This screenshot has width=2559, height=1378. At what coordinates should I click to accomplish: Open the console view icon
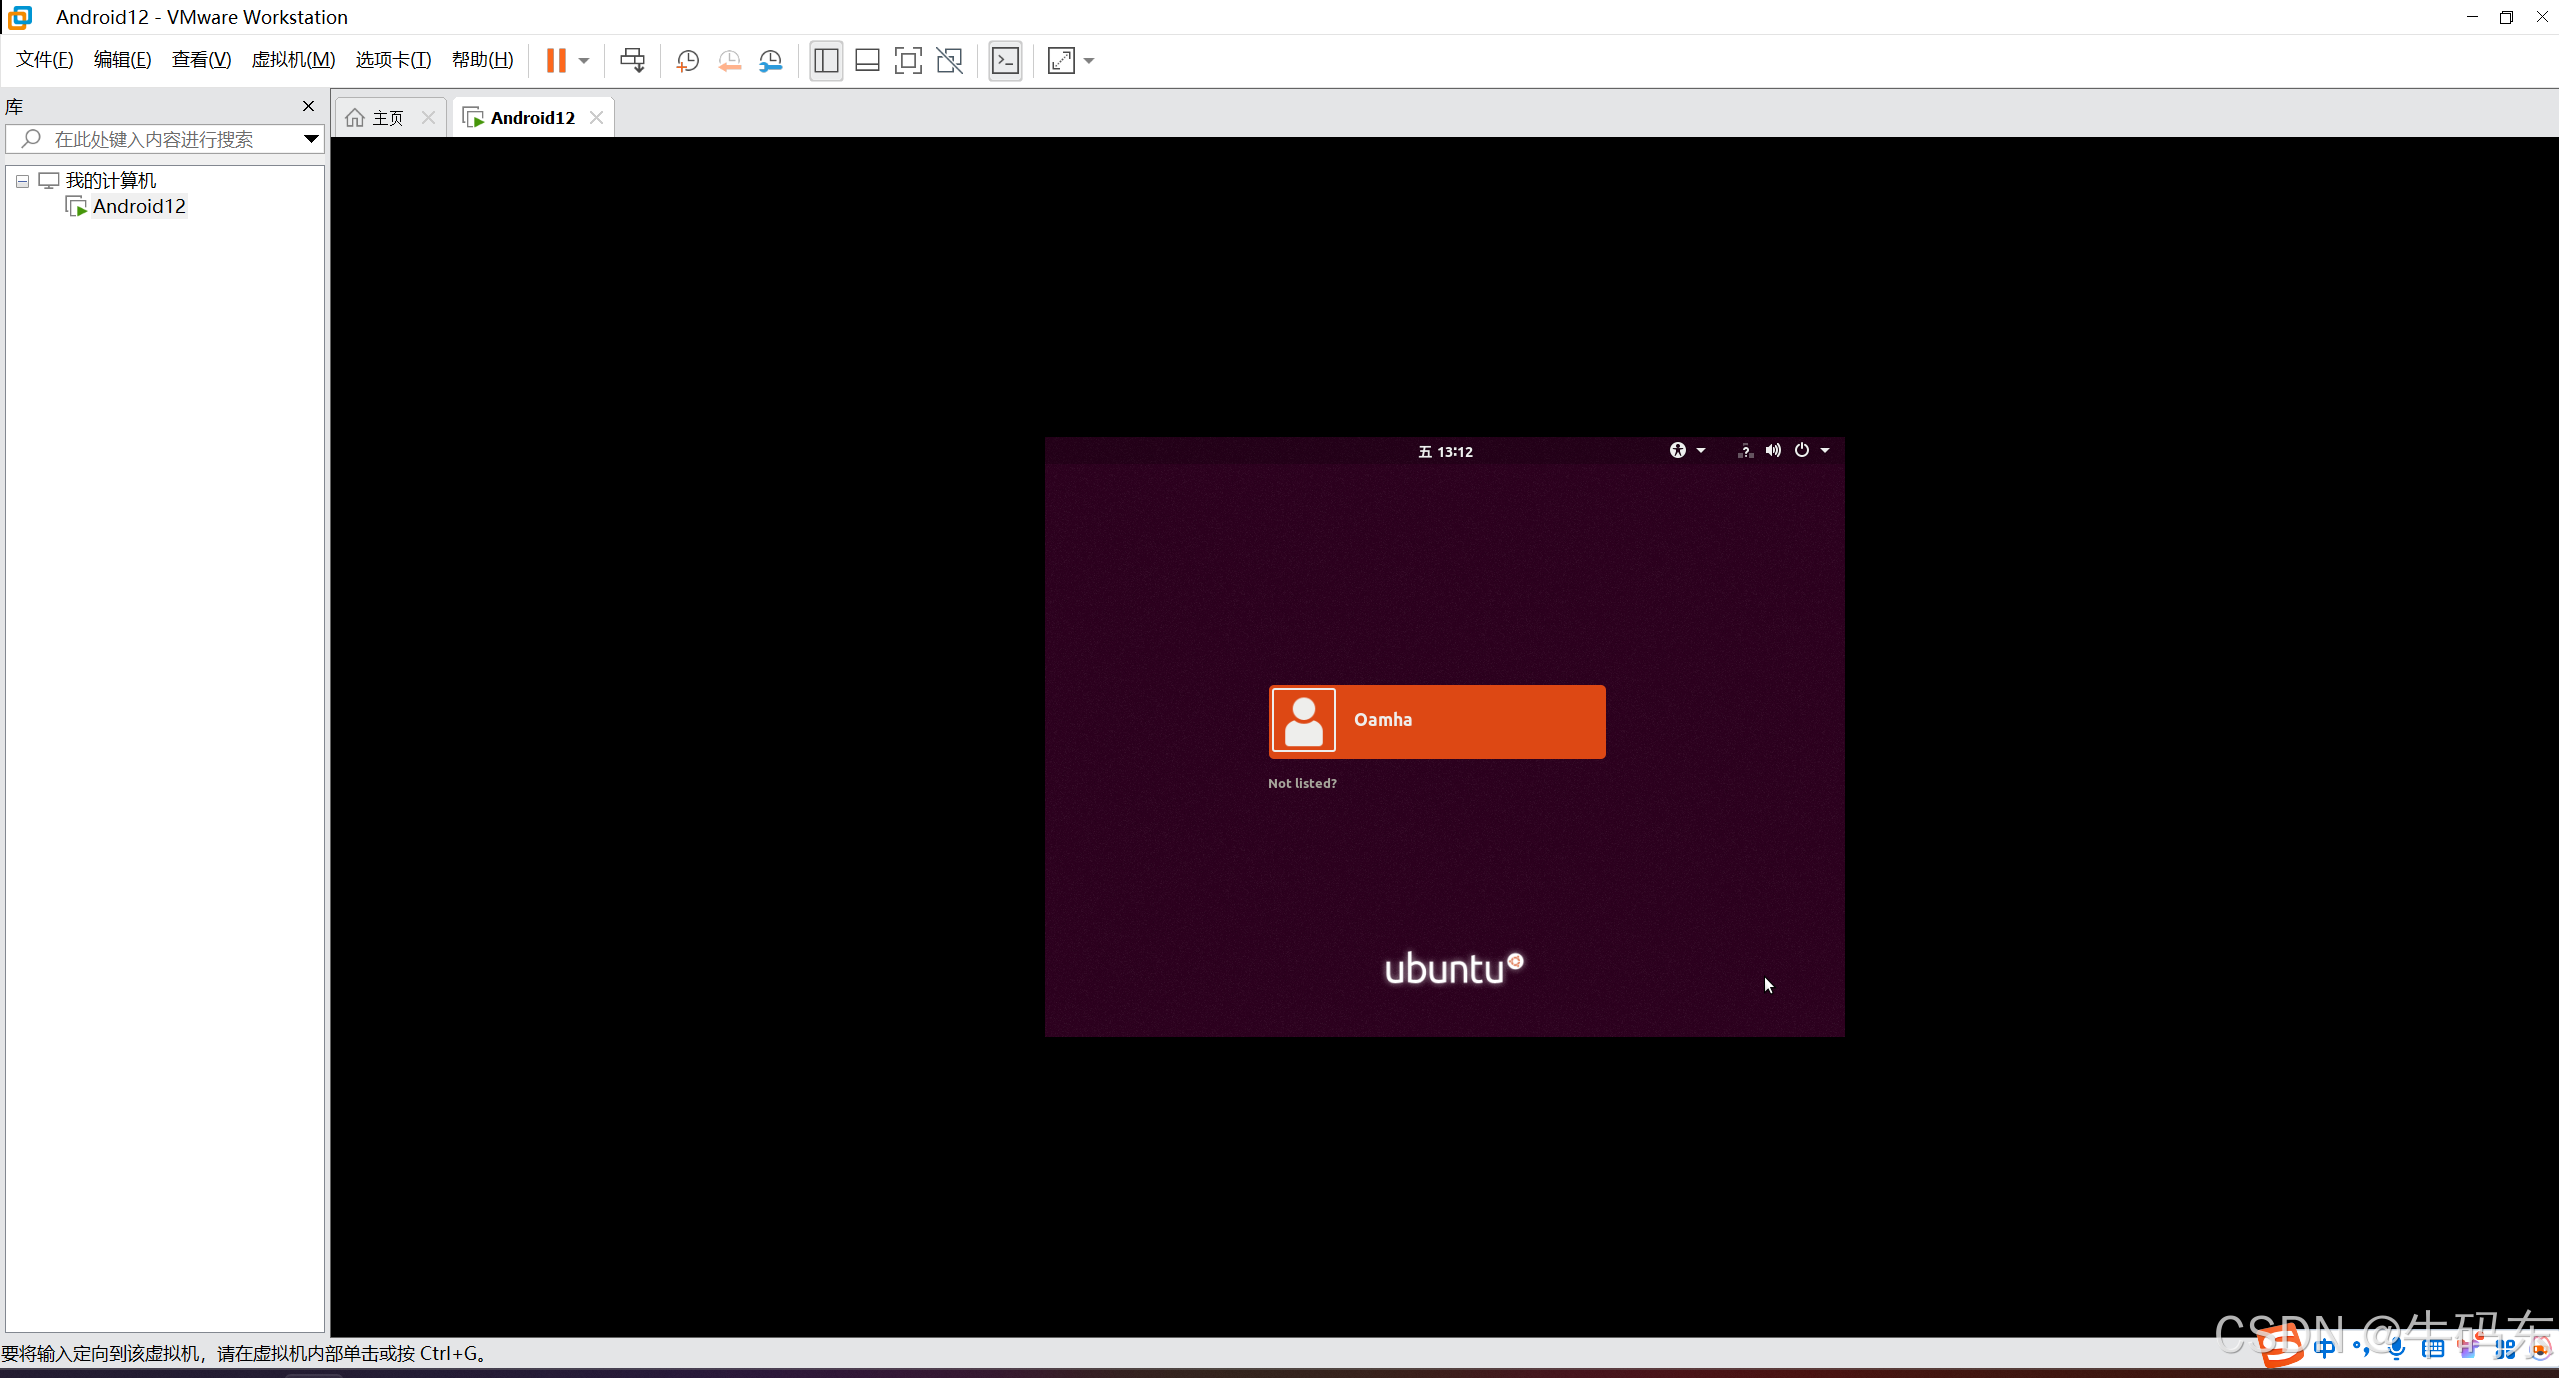pyautogui.click(x=1005, y=61)
